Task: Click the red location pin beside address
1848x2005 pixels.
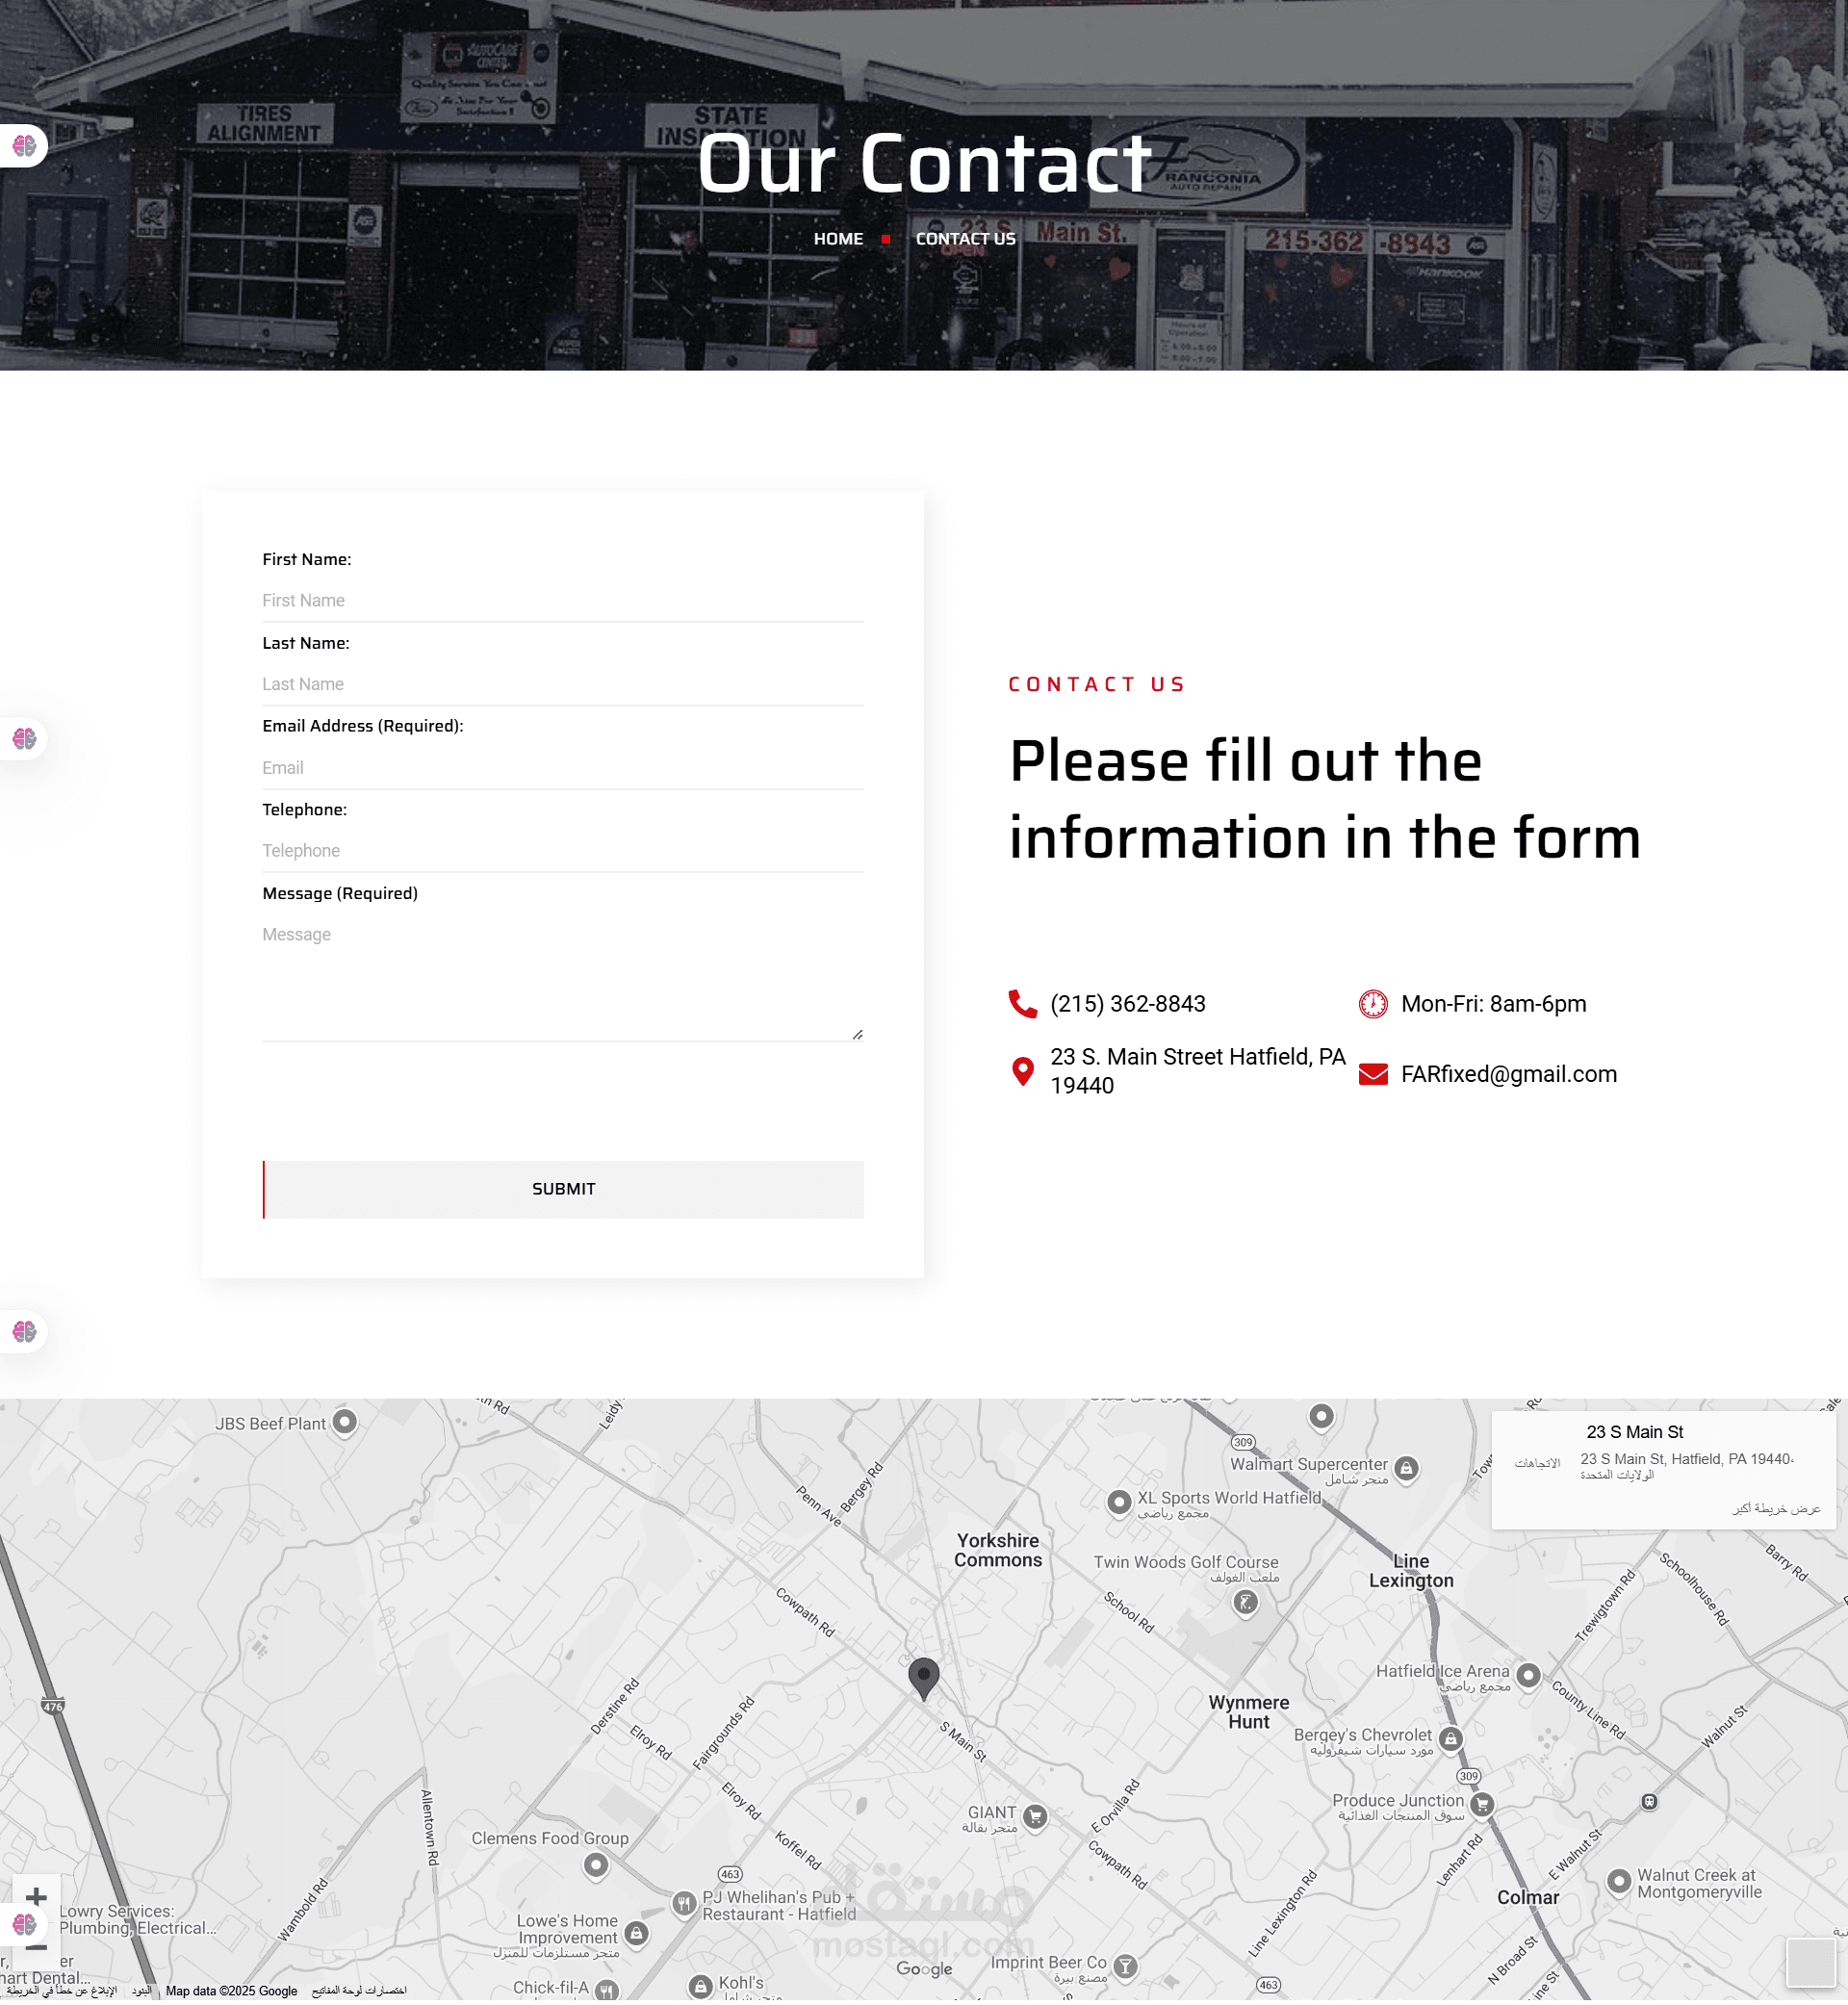Action: 1023,1073
